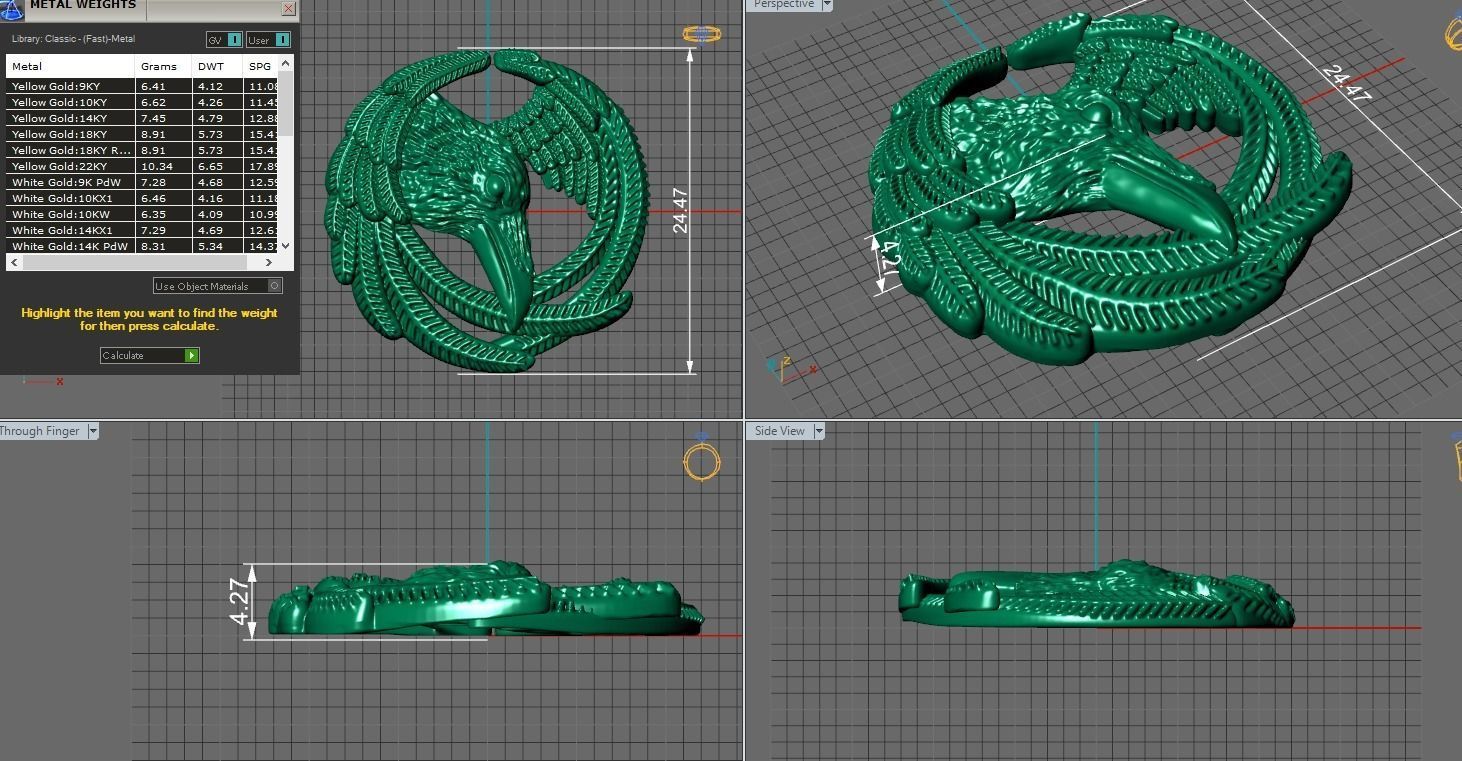This screenshot has width=1462, height=761.
Task: Select the Yellow Gold:14KY row
Action: 142,118
